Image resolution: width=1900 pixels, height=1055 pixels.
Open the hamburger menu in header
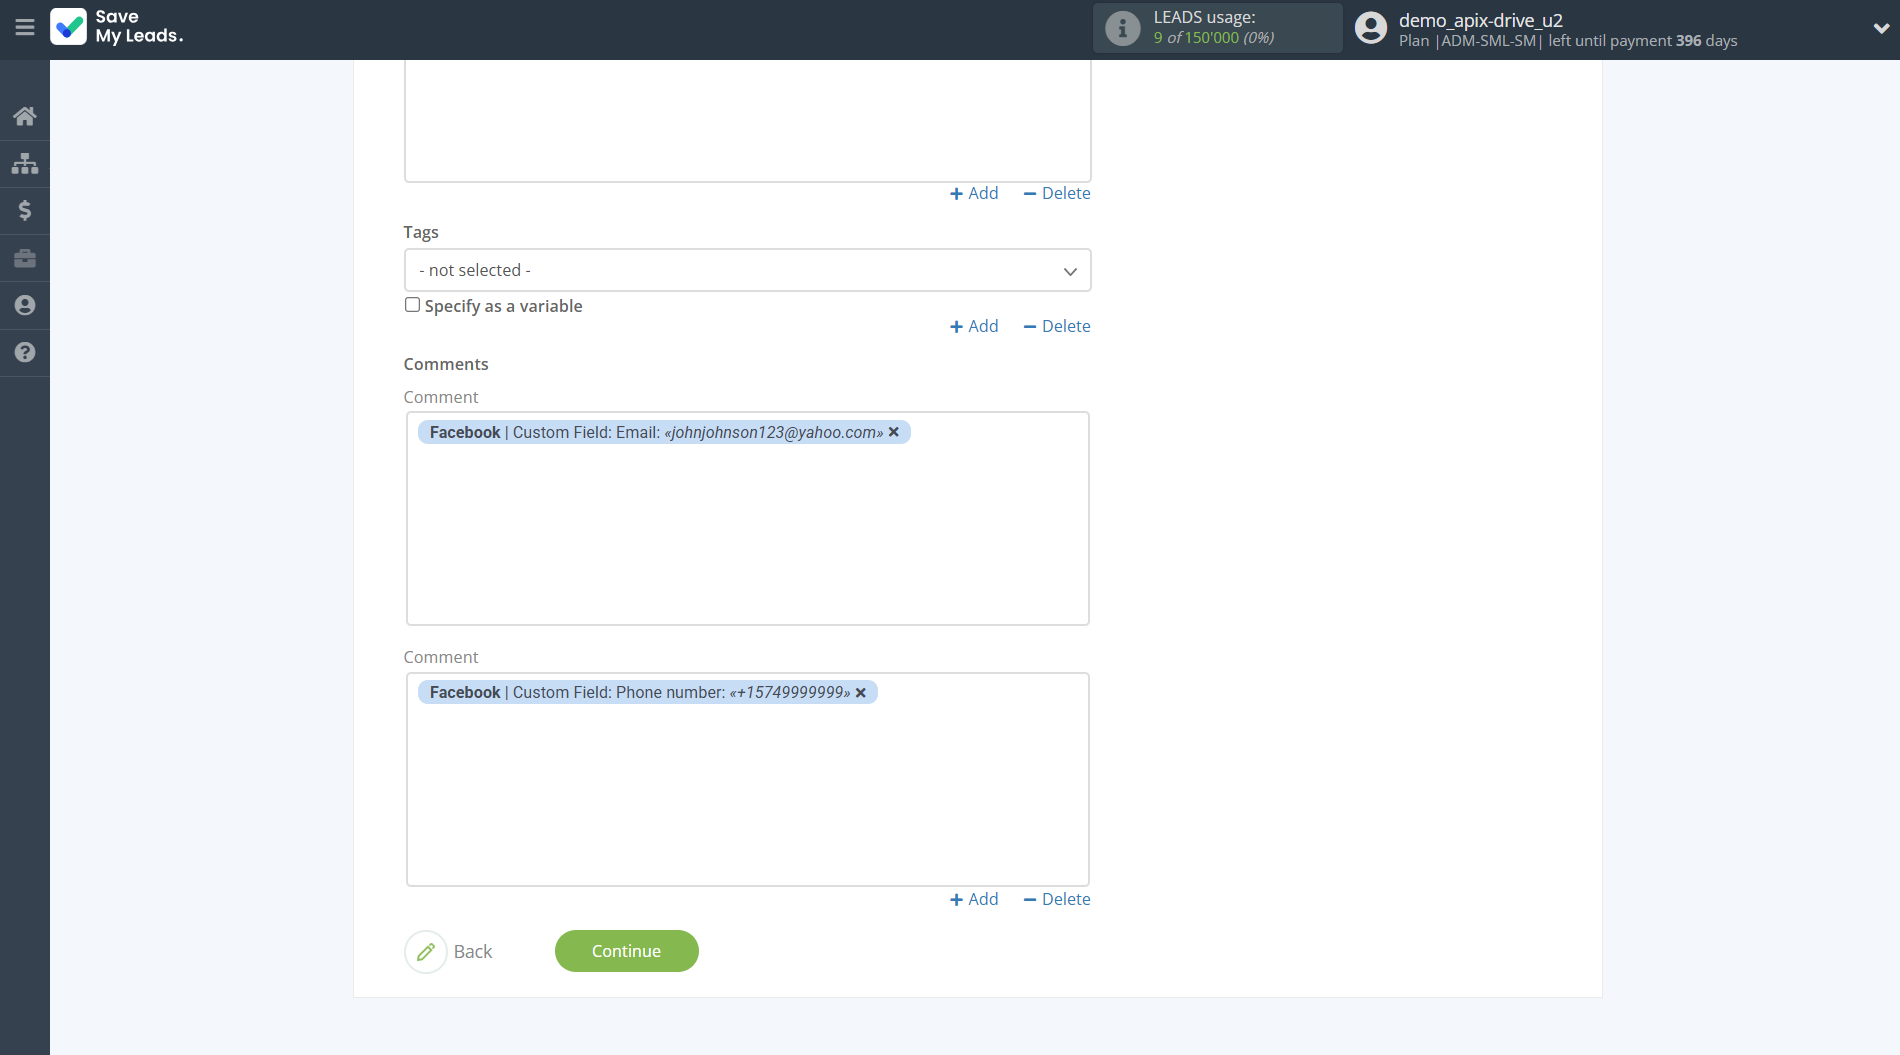(x=25, y=28)
